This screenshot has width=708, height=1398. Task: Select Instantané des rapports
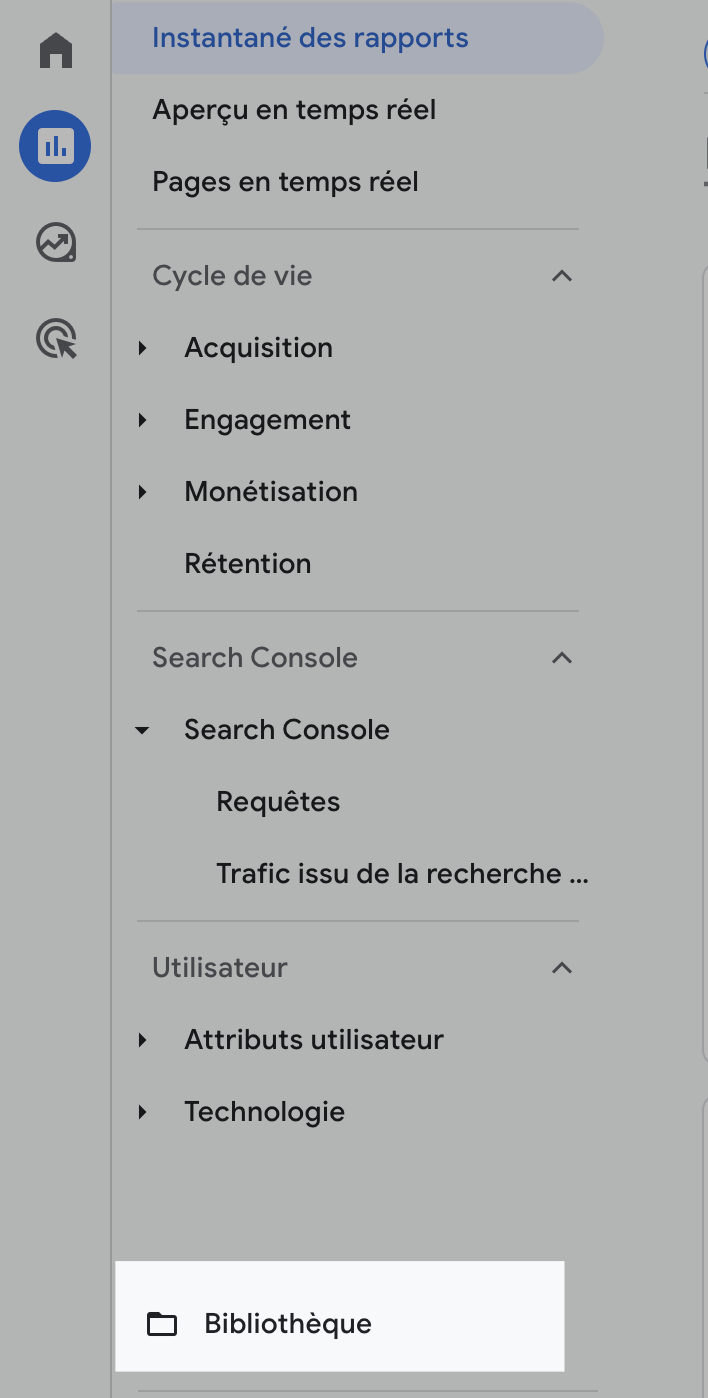click(310, 39)
